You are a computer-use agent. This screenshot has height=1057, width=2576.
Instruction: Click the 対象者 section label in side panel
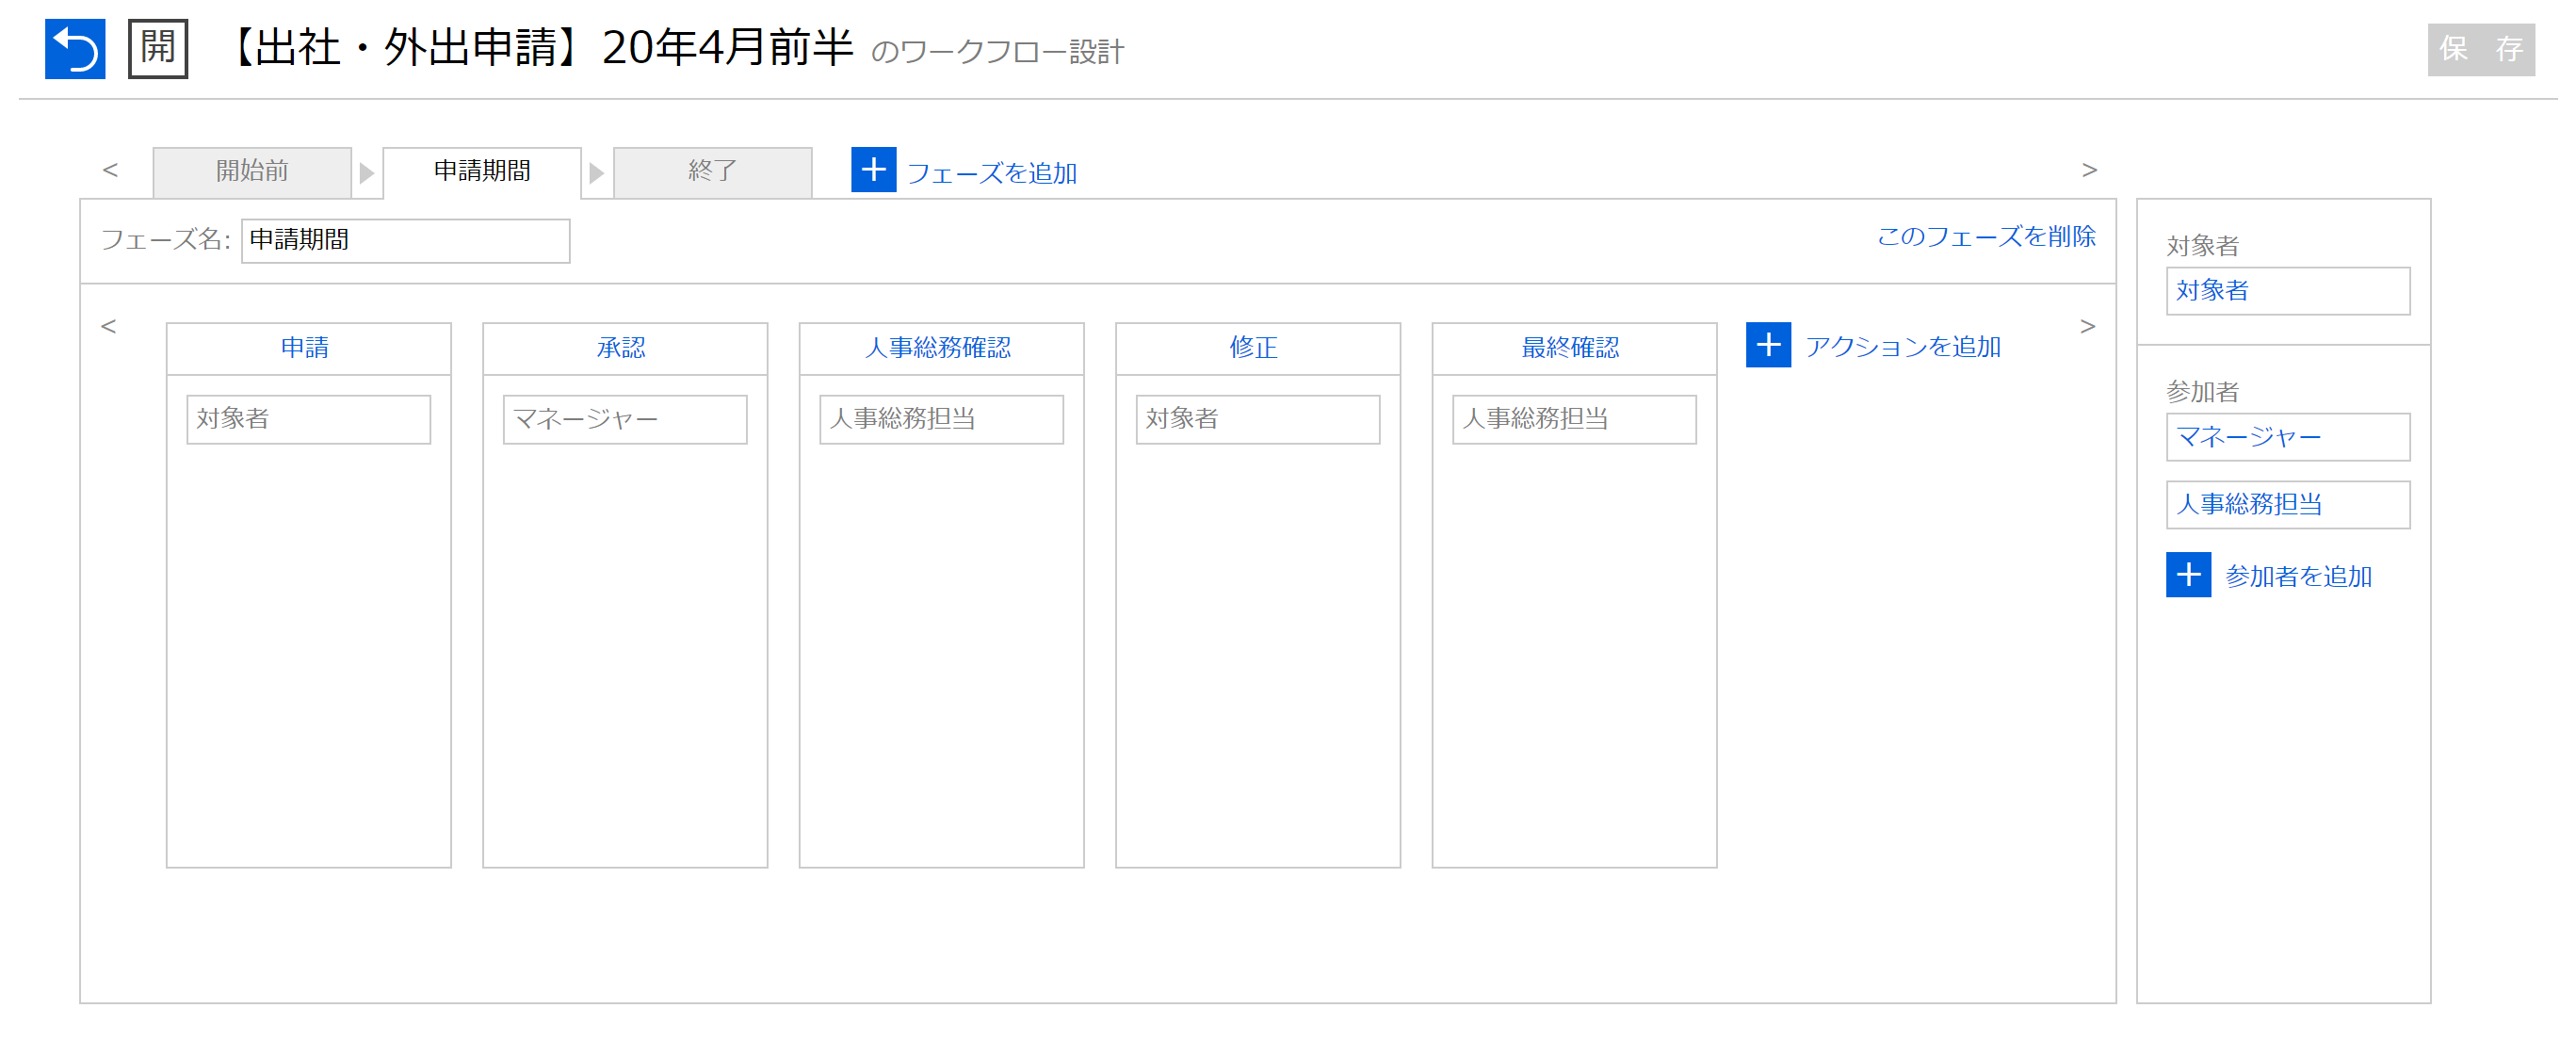click(2202, 246)
